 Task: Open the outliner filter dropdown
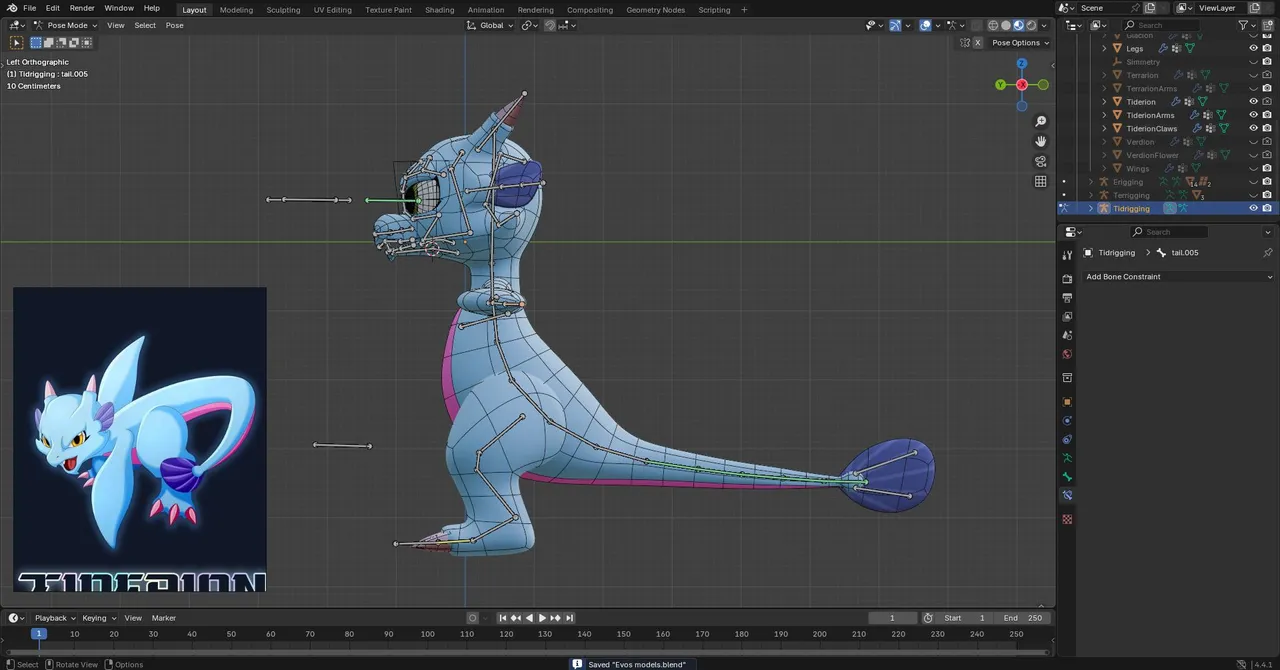pyautogui.click(x=1246, y=25)
